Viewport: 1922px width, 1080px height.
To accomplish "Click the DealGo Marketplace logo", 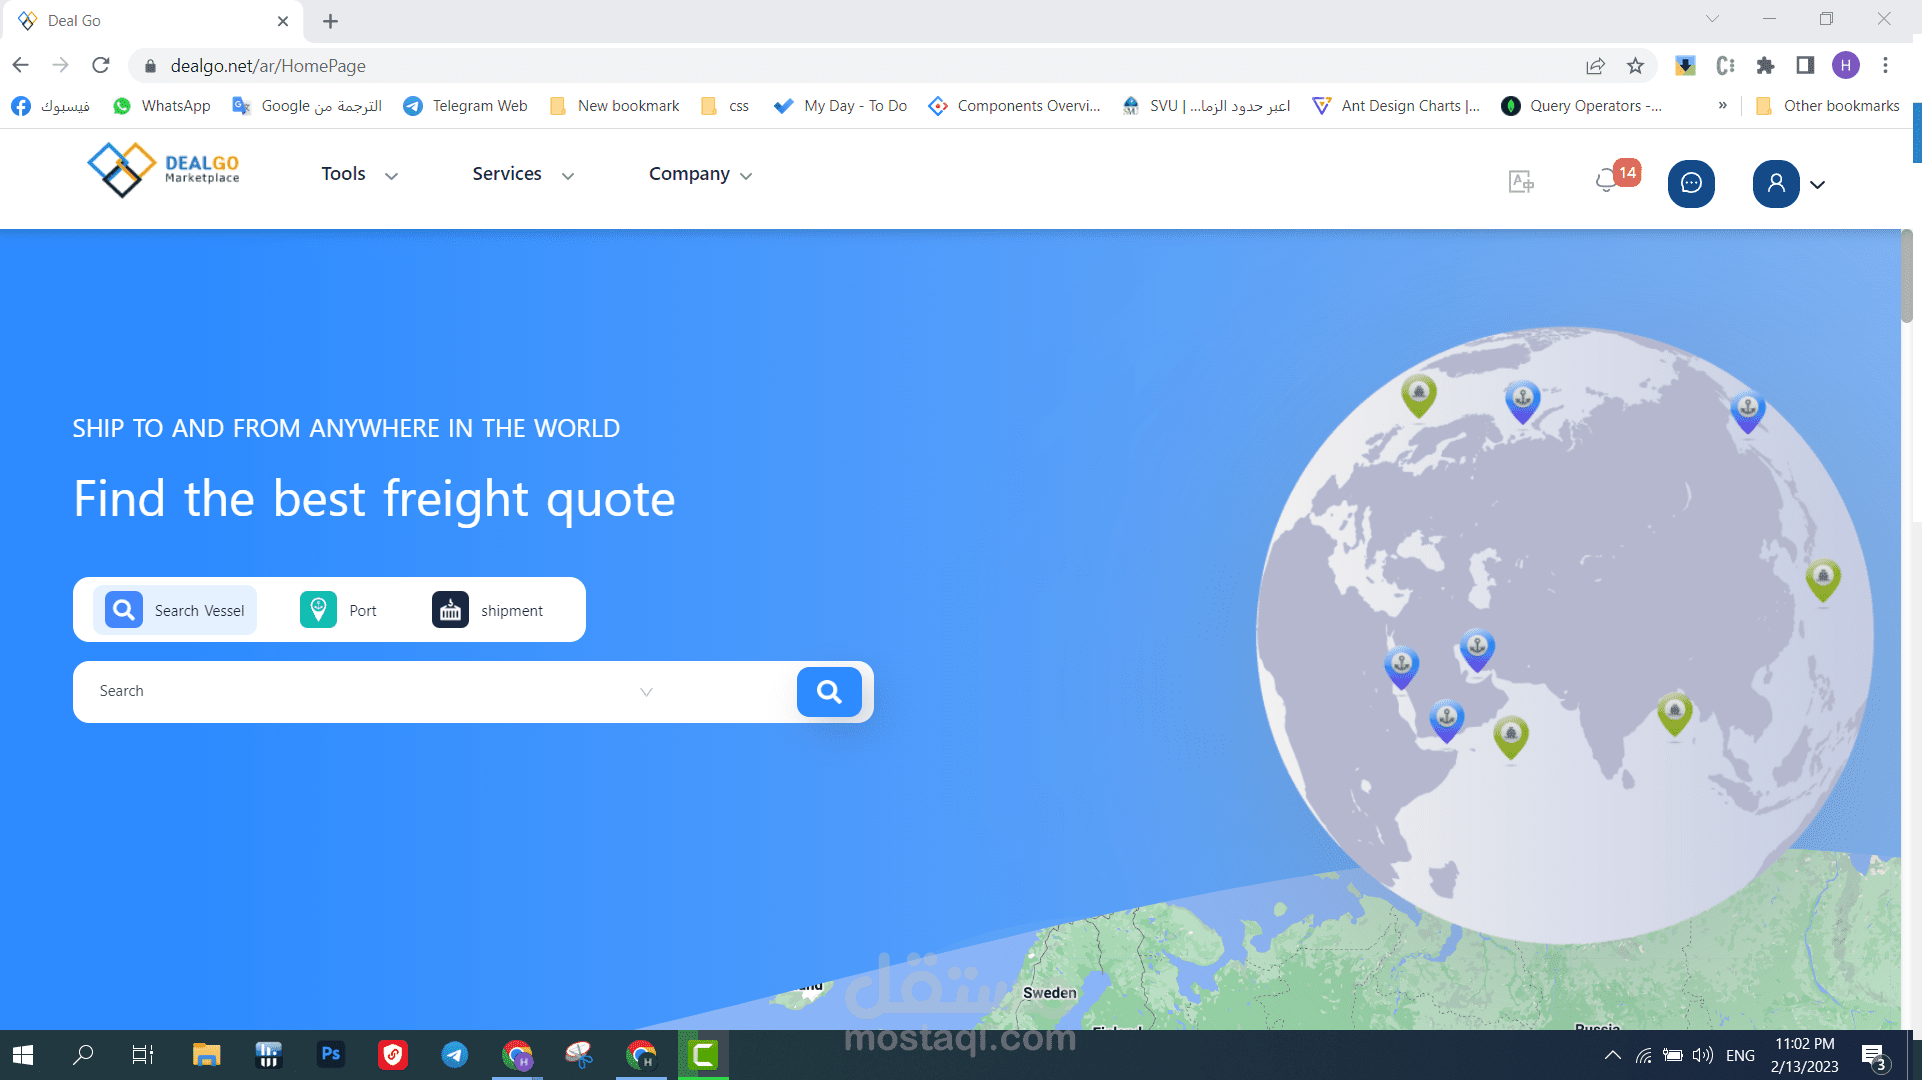I will pyautogui.click(x=163, y=170).
